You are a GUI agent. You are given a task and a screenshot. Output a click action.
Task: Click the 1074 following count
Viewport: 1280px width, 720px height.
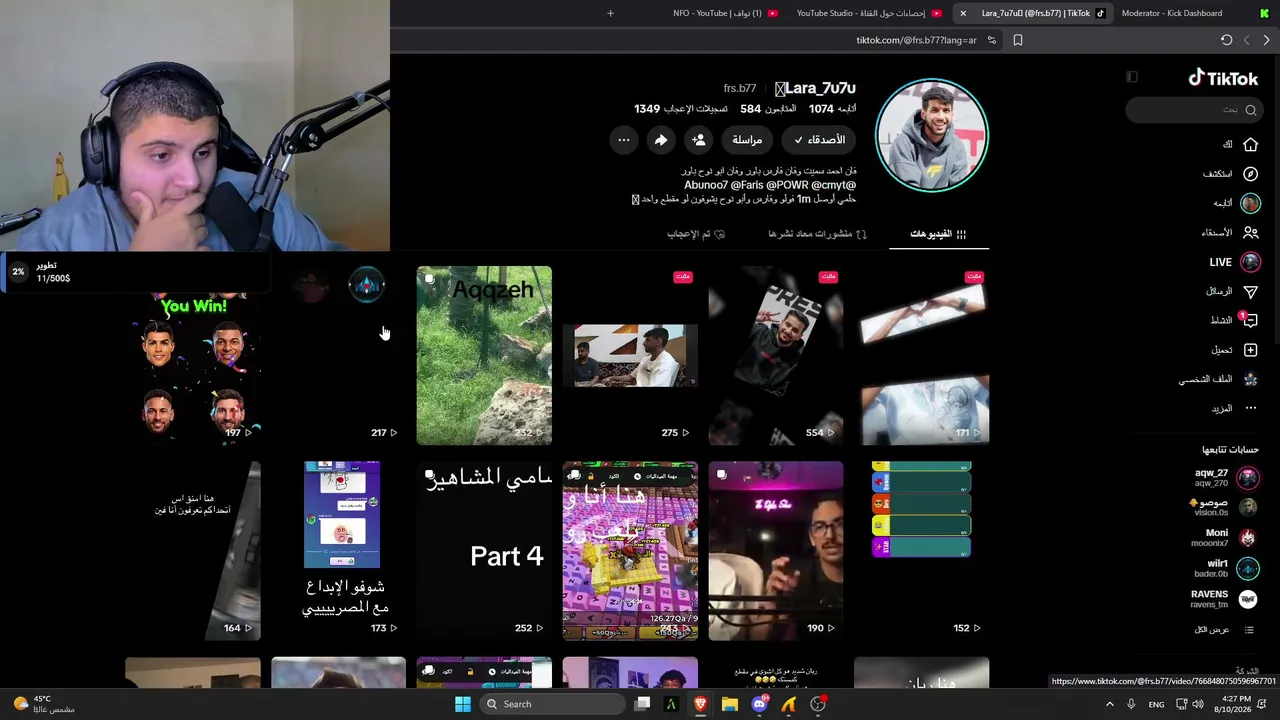(833, 108)
